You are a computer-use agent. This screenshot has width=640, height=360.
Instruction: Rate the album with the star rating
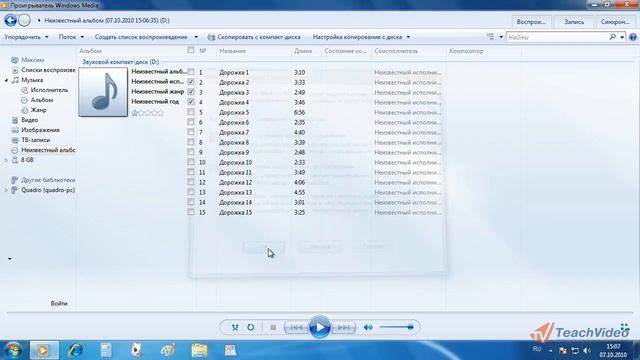click(147, 113)
